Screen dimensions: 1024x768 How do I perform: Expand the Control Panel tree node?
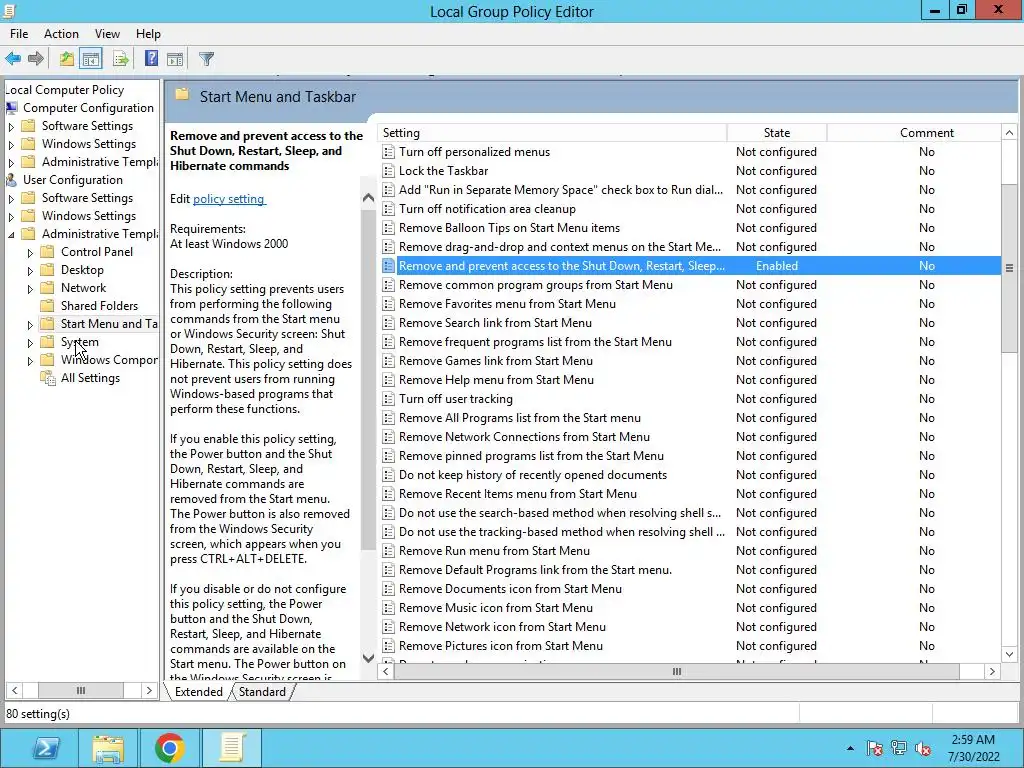click(30, 252)
